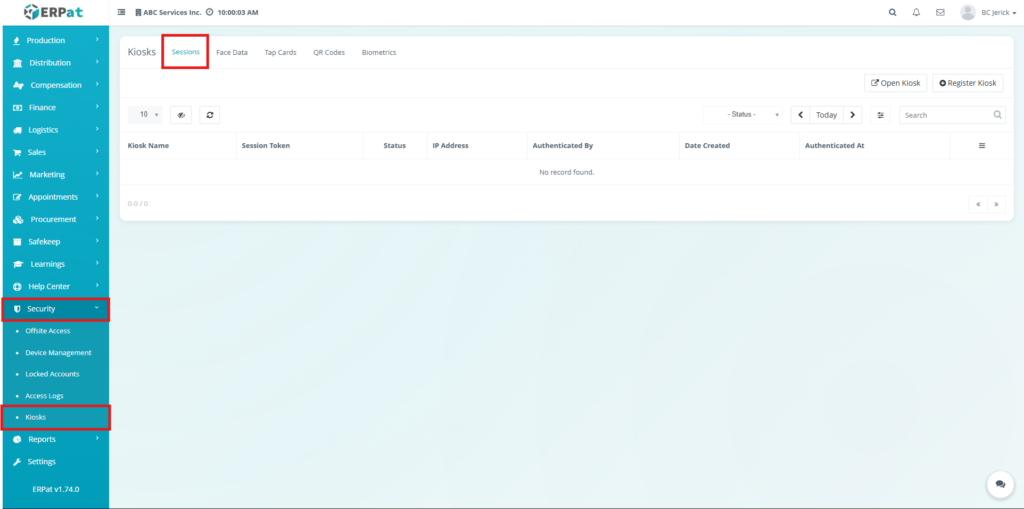Go to previous date with left arrow
This screenshot has height=509, width=1024.
800,115
